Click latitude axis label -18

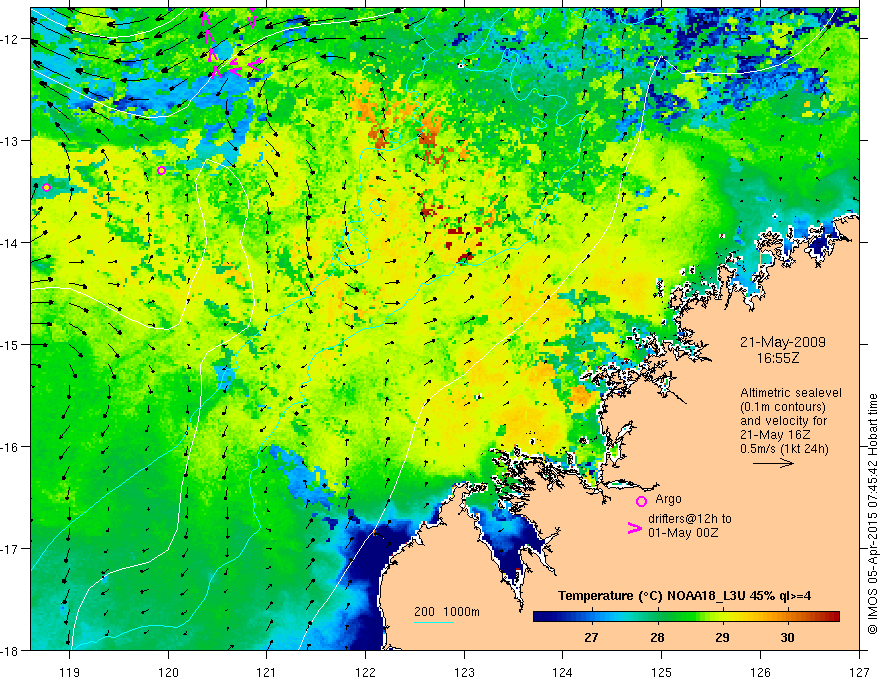pos(10,651)
